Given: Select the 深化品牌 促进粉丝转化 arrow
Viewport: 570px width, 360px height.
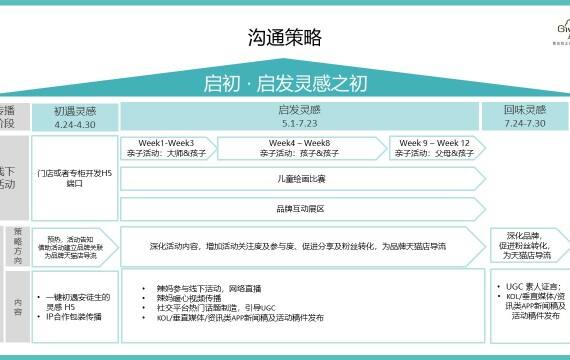Looking at the screenshot, I should tap(530, 245).
